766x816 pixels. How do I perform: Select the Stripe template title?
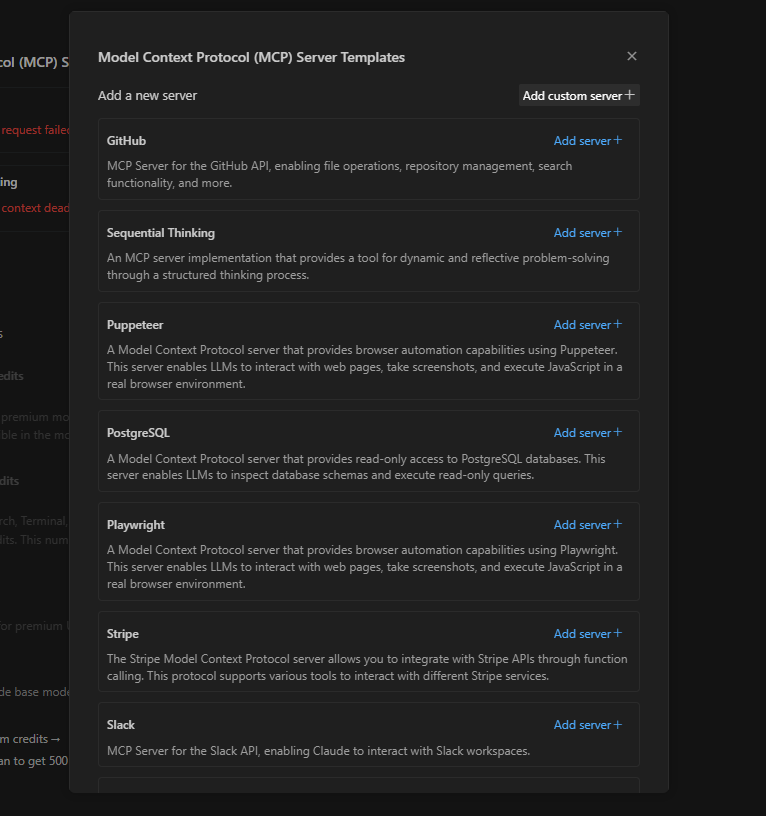pyautogui.click(x=123, y=633)
